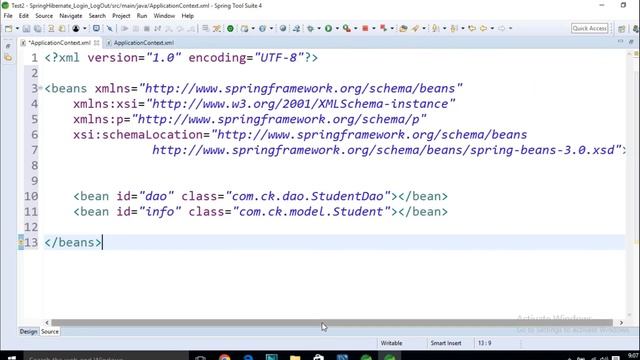This screenshot has width=640, height=360.
Task: Click the com.ck.dao.StudentDao class value
Action: coord(308,196)
